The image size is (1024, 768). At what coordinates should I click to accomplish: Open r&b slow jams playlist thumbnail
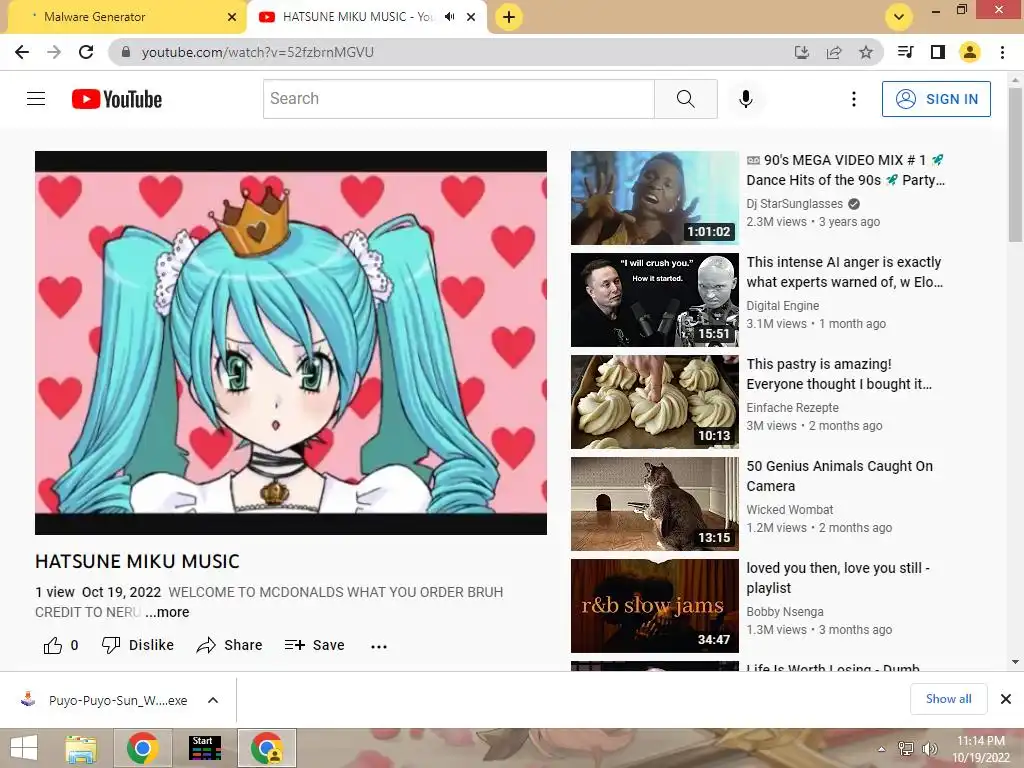[654, 605]
